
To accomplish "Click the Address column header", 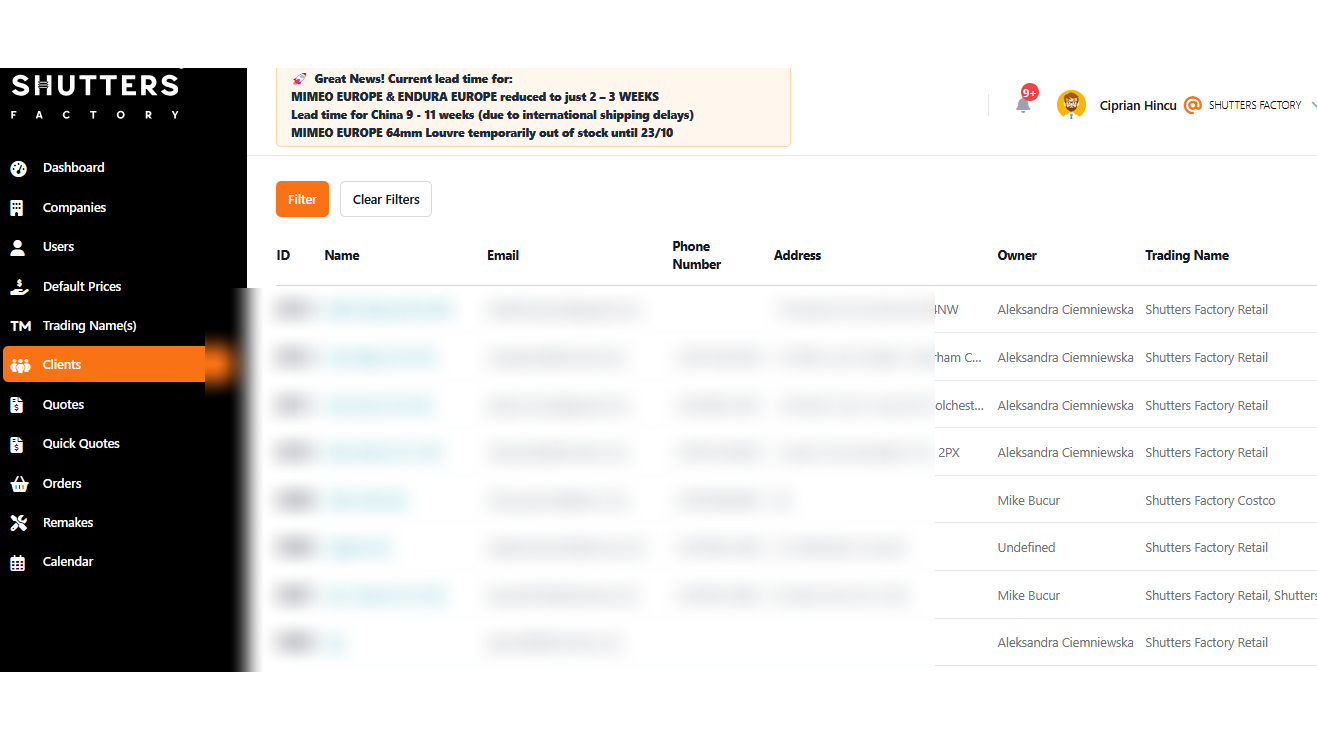I will pyautogui.click(x=797, y=255).
